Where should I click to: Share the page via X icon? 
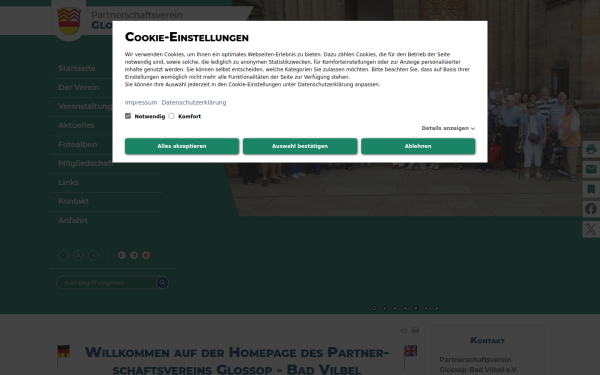[591, 229]
